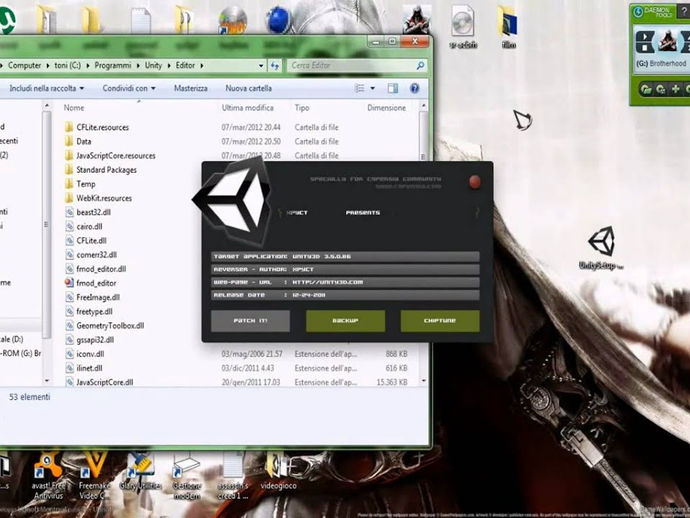Screen dimensions: 690x518
Task: Open the Freemake Video Converter shortcut
Action: click(x=95, y=477)
